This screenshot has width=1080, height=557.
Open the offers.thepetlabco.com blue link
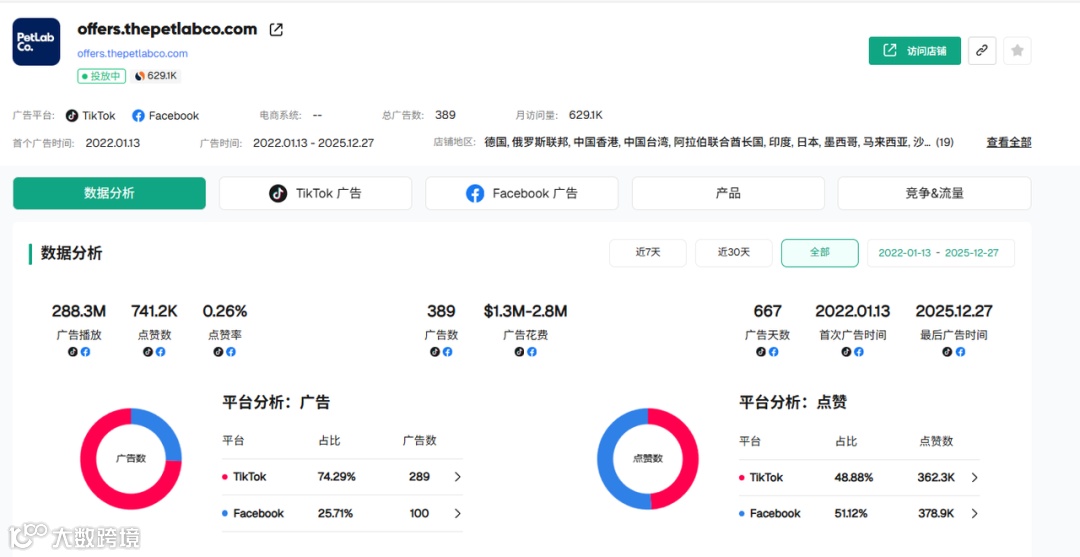[132, 54]
